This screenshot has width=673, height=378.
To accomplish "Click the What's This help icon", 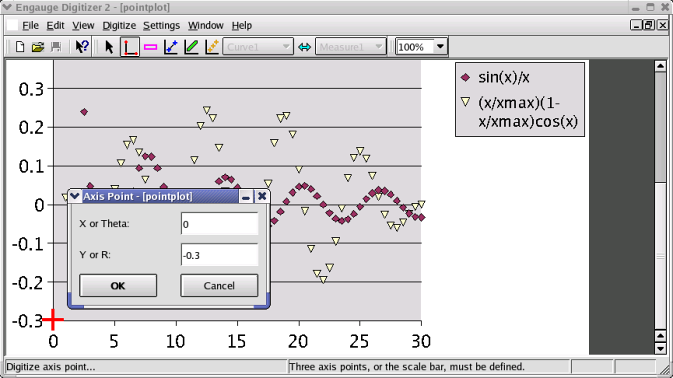I will [82, 47].
